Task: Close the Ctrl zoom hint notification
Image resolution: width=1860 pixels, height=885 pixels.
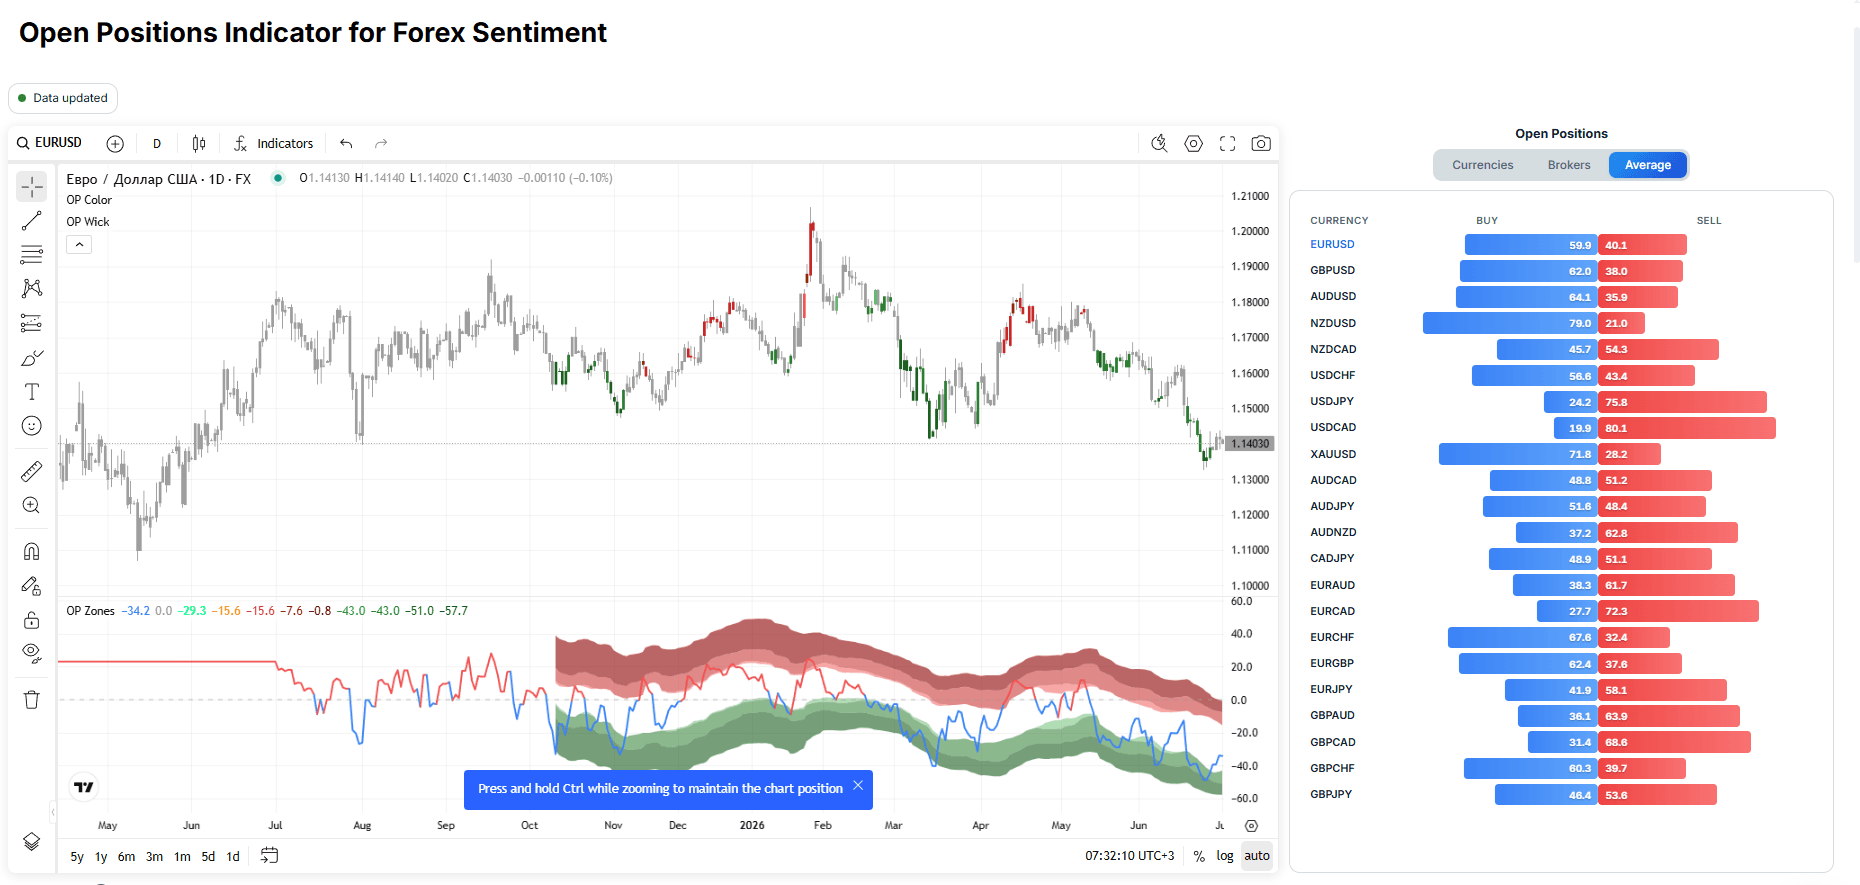Action: [x=858, y=786]
